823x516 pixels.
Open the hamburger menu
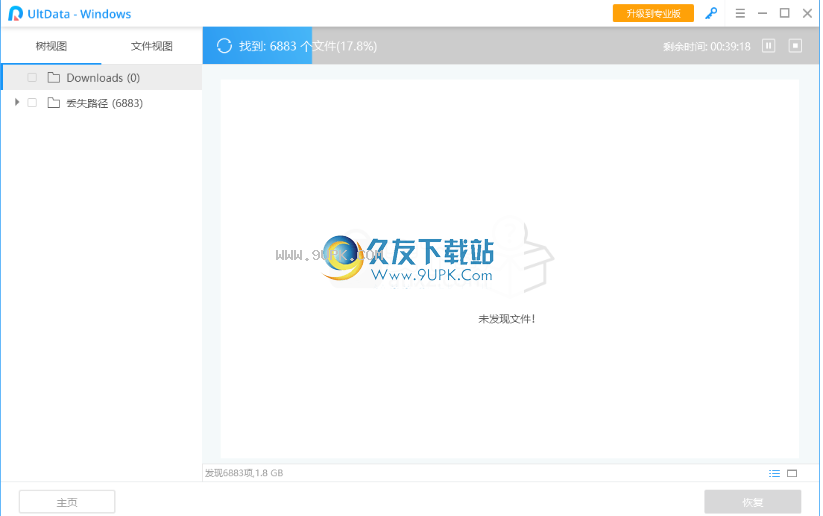click(x=740, y=13)
